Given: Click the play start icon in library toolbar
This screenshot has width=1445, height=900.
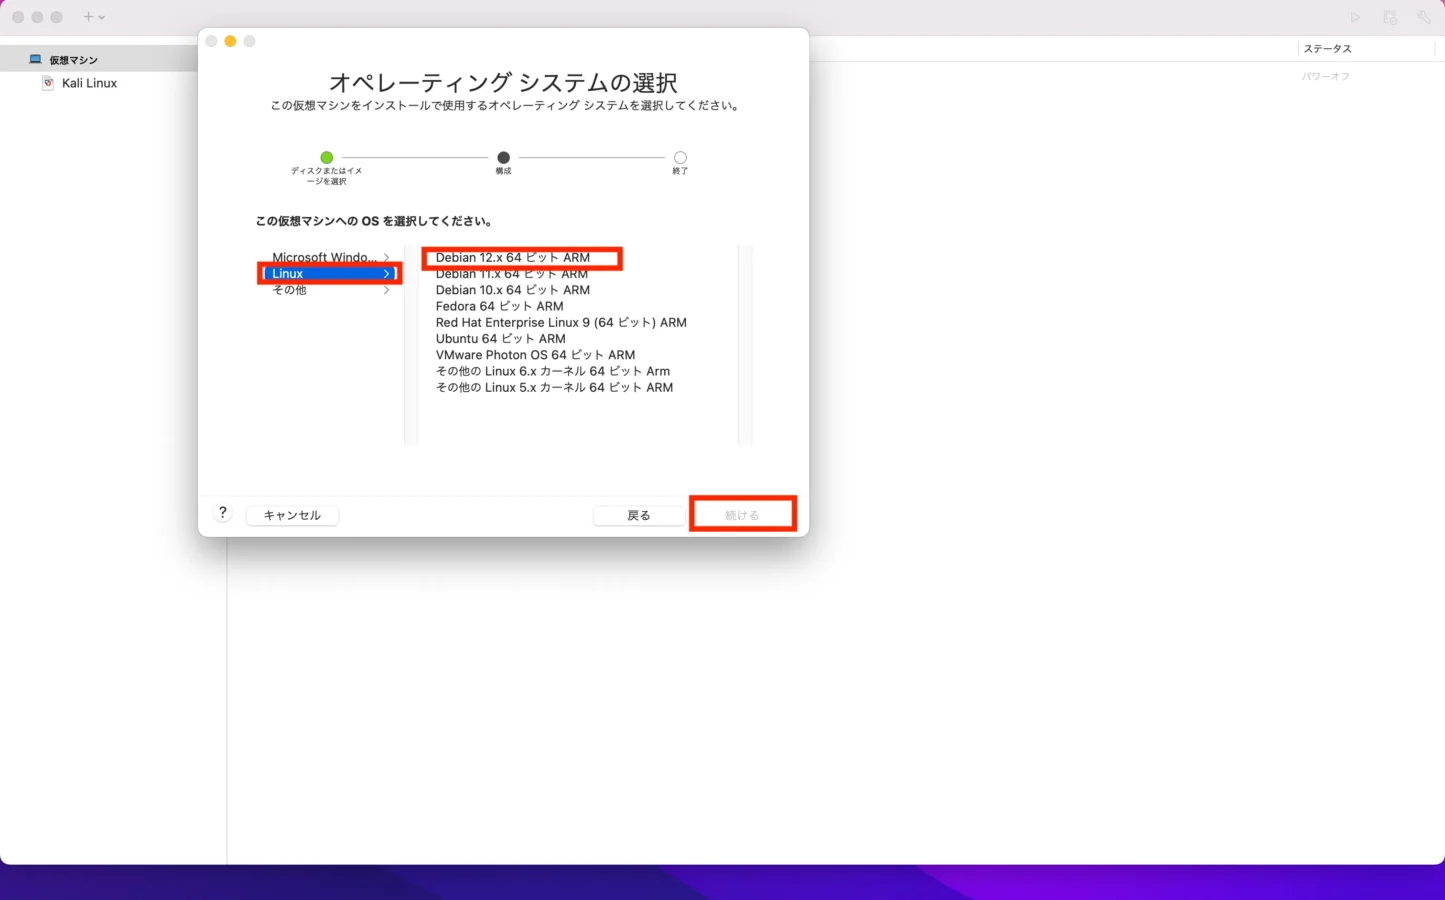Looking at the screenshot, I should click(1355, 17).
